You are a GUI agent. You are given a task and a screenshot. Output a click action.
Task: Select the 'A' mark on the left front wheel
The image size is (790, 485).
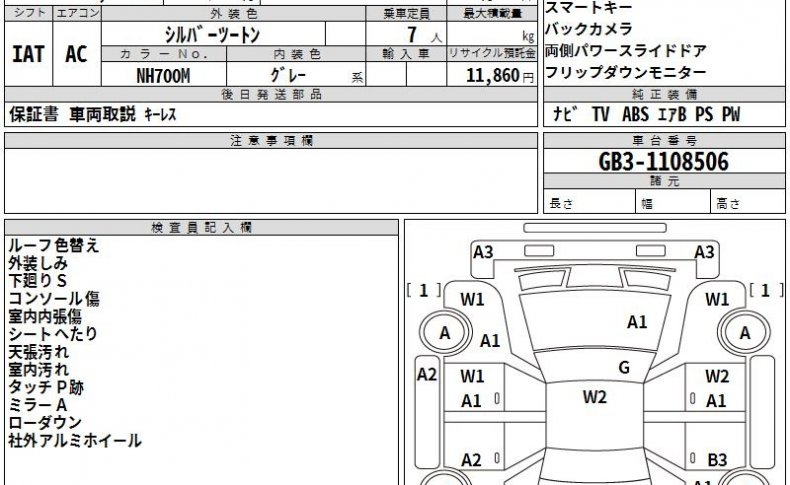[444, 333]
